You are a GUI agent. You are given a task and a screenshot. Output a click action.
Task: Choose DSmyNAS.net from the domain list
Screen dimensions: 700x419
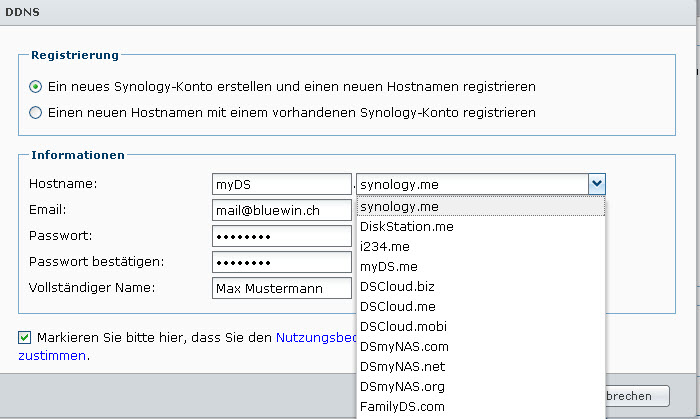[481, 367]
